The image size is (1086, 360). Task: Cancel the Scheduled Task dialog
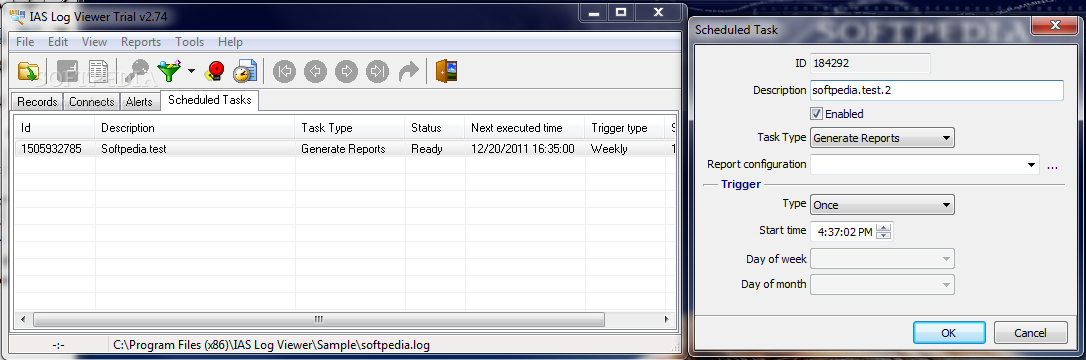click(1030, 333)
